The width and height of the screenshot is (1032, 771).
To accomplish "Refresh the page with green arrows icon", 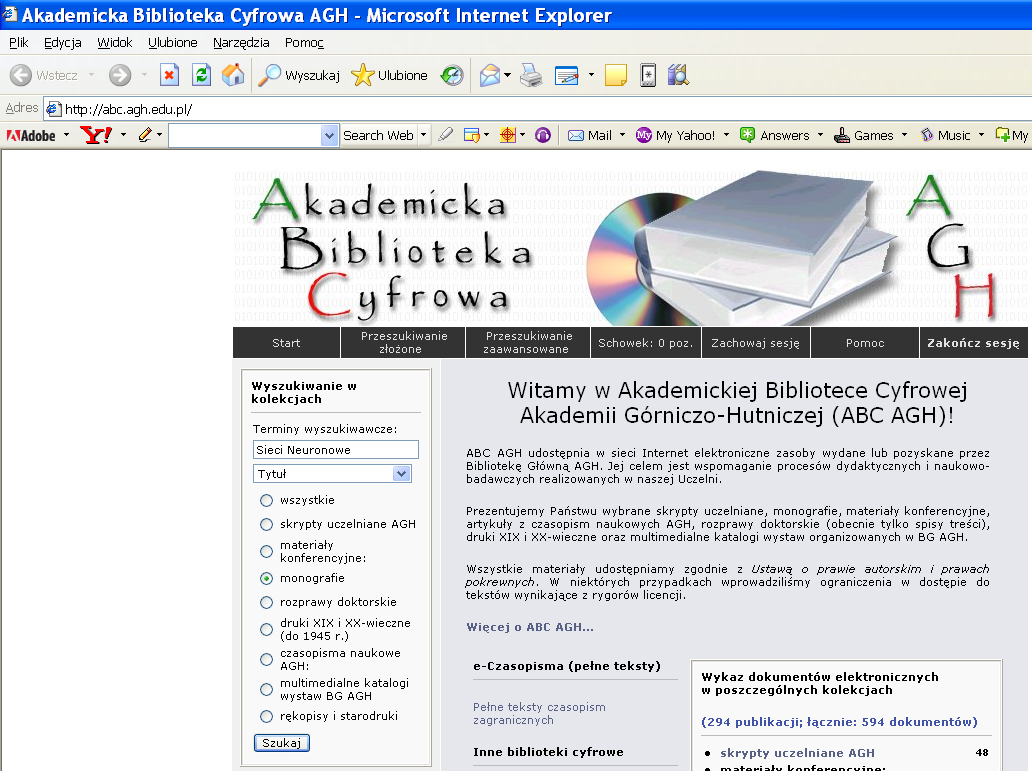I will pos(201,75).
